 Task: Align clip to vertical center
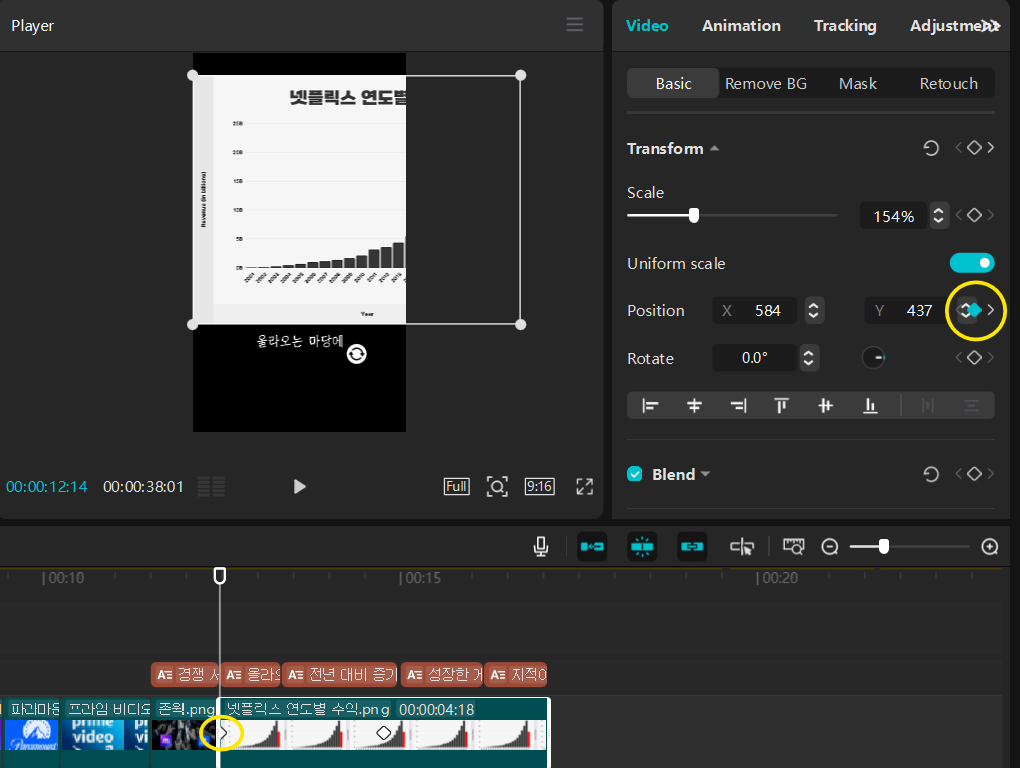coord(825,406)
